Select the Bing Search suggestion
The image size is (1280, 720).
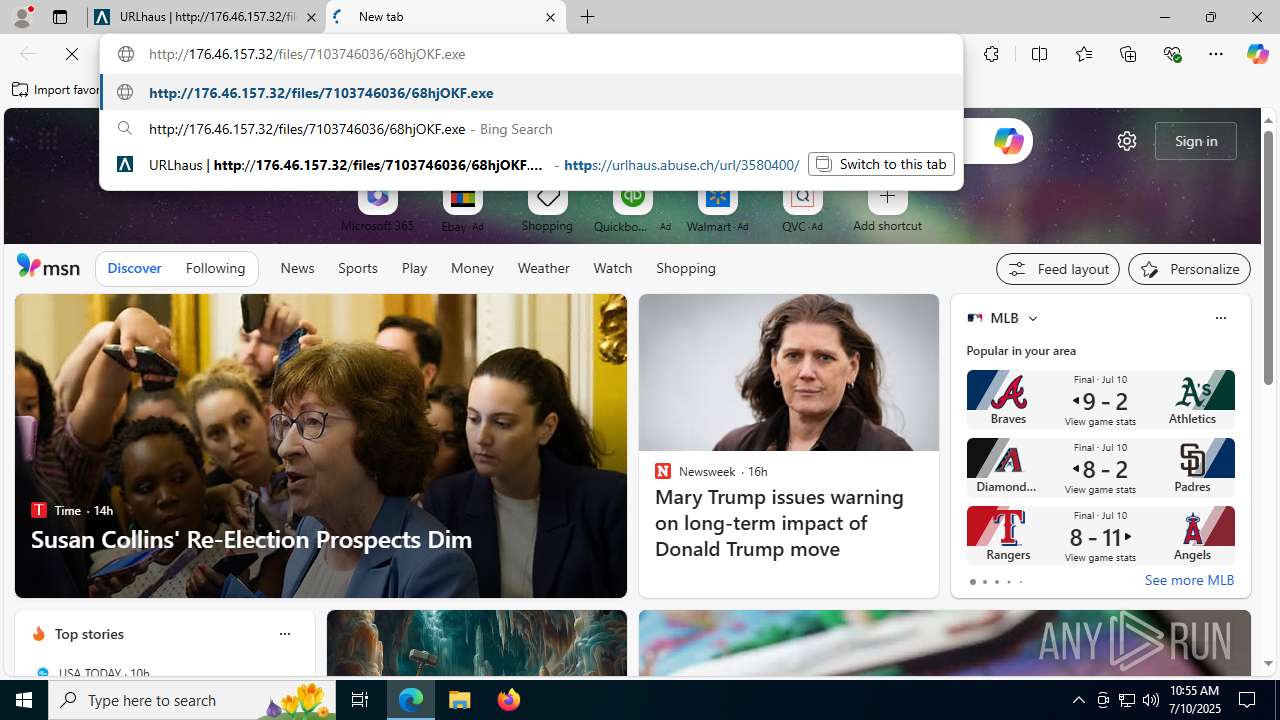coord(531,129)
